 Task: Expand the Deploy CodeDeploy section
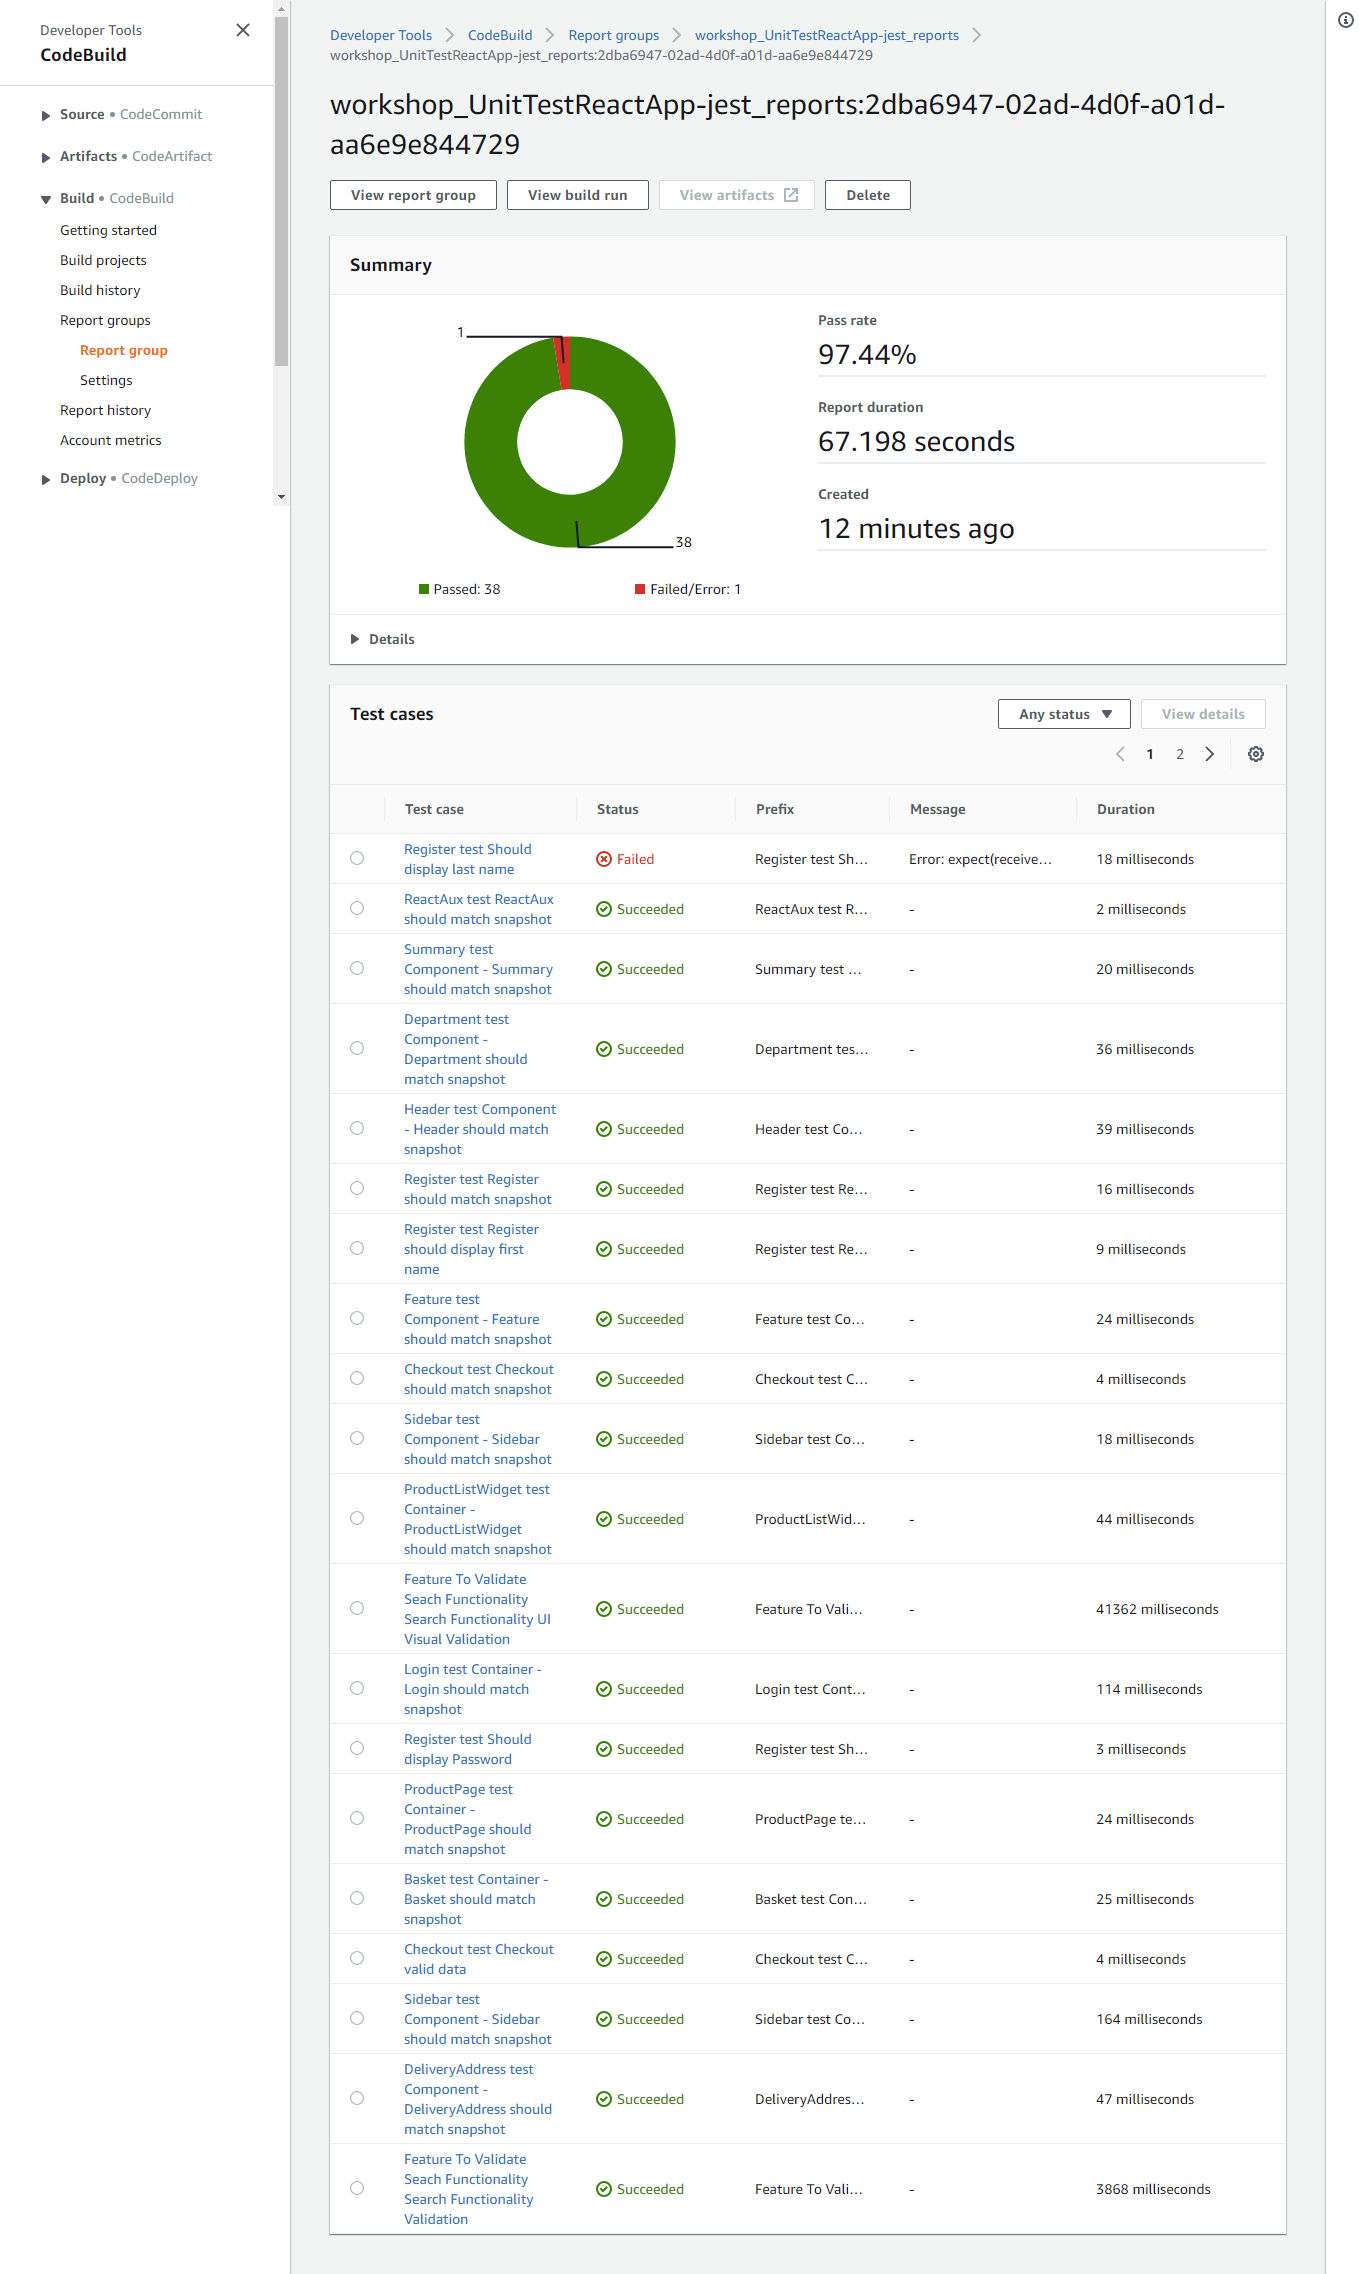coord(46,479)
